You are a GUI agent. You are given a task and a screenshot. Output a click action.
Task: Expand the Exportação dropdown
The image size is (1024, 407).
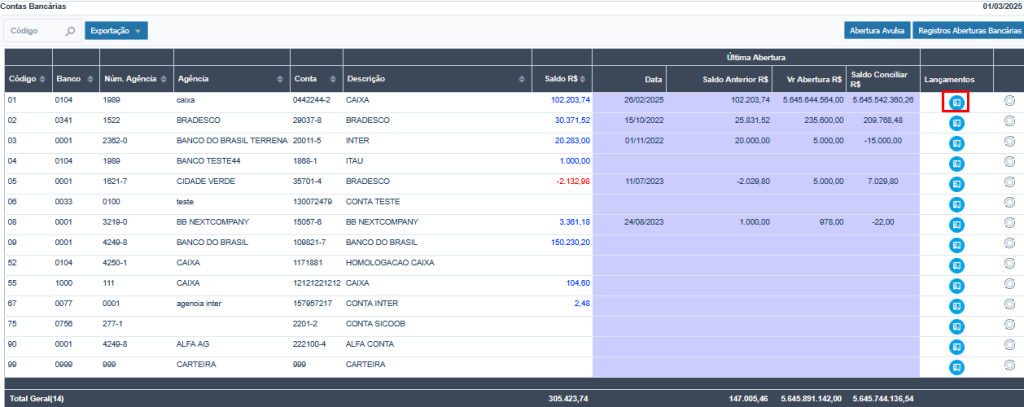pos(116,31)
